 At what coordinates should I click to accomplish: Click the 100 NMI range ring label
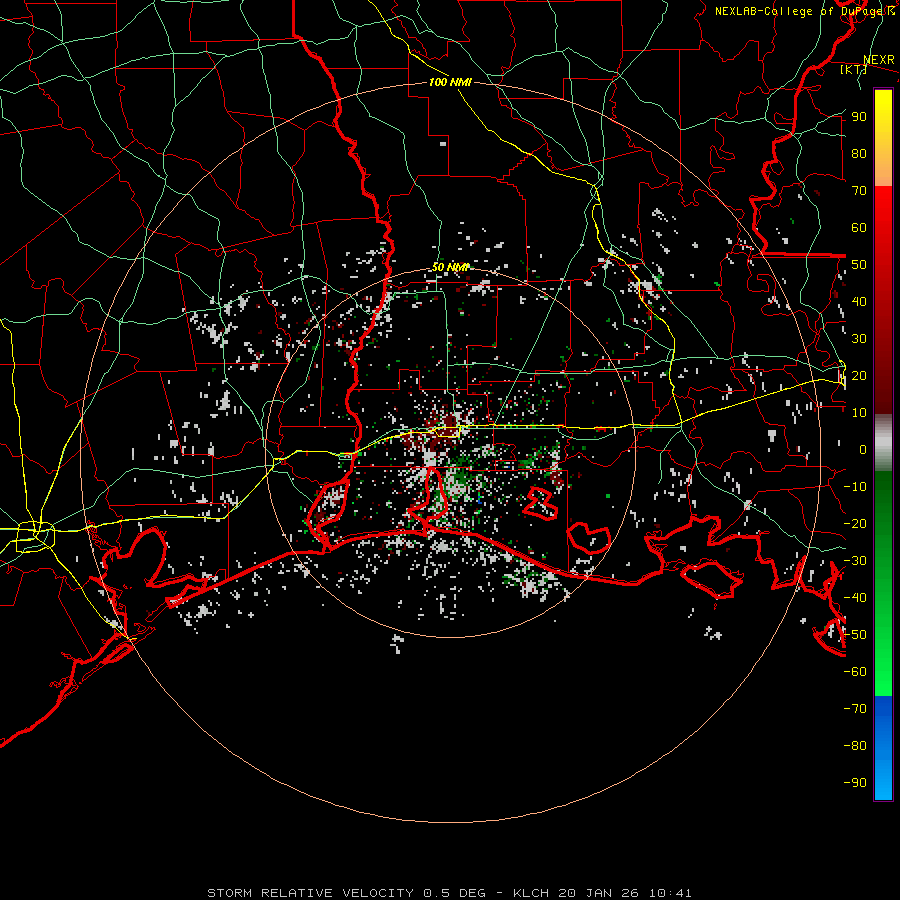[x=450, y=82]
